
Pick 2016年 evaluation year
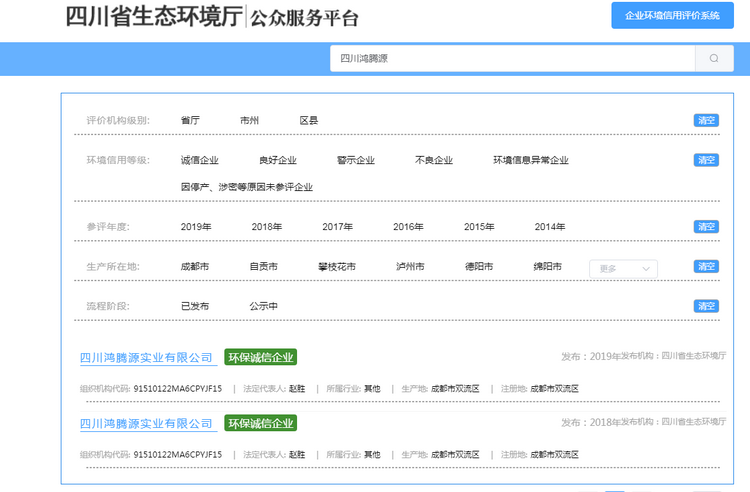pos(408,227)
